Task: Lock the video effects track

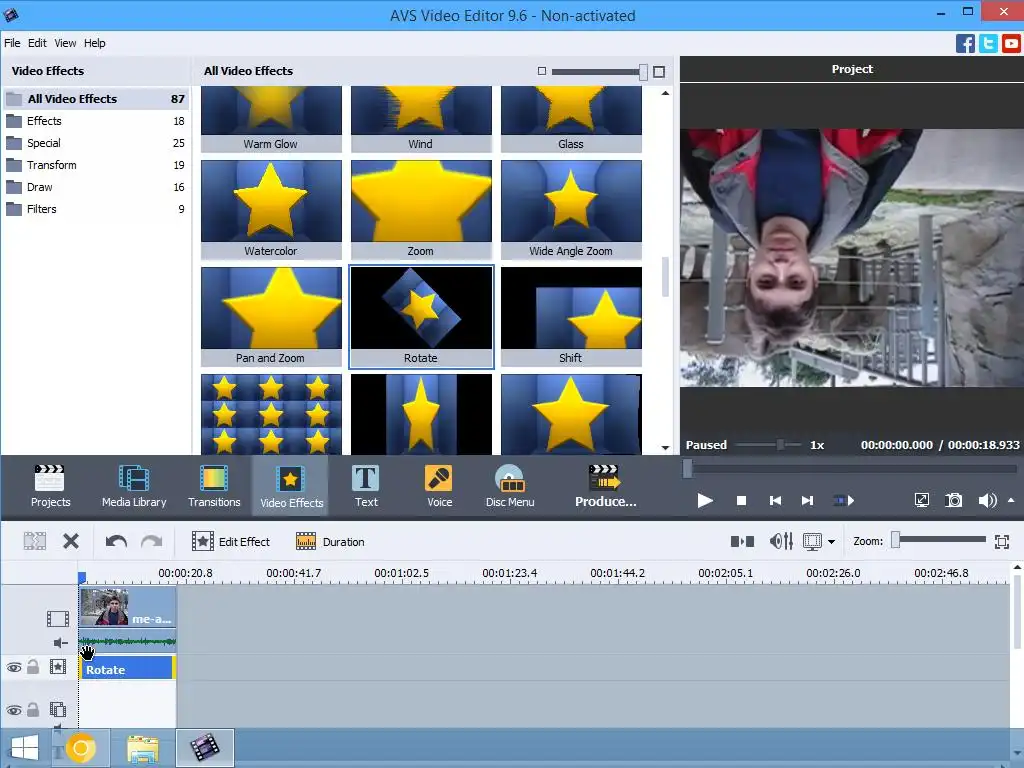Action: point(33,667)
